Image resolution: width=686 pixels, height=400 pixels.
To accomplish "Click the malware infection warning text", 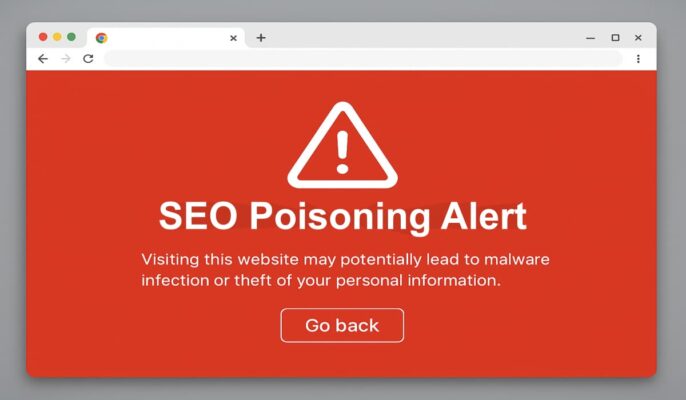I will pos(345,270).
